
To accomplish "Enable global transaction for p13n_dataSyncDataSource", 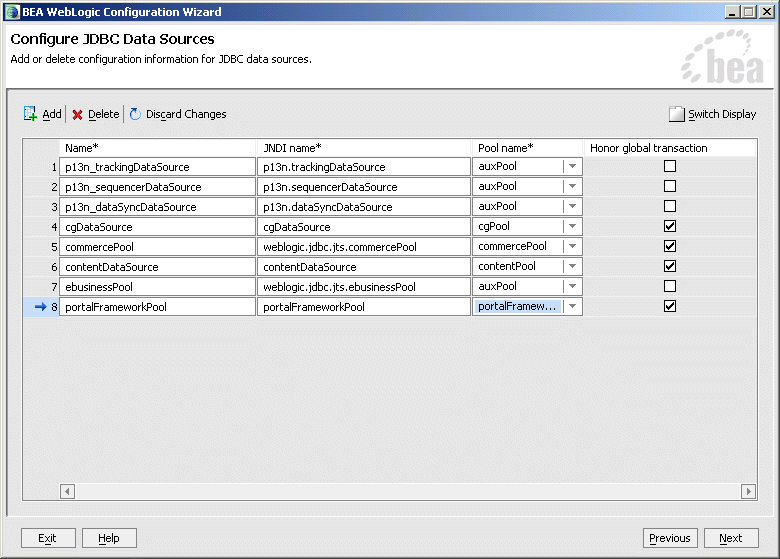I will [x=670, y=206].
